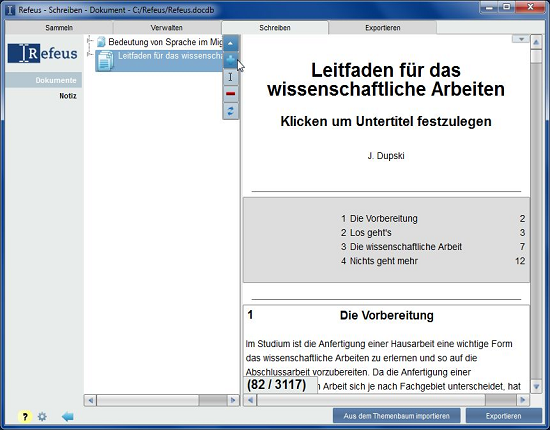Image resolution: width=550 pixels, height=430 pixels.
Task: Select Notiz in the left sidebar
Action: coord(68,96)
